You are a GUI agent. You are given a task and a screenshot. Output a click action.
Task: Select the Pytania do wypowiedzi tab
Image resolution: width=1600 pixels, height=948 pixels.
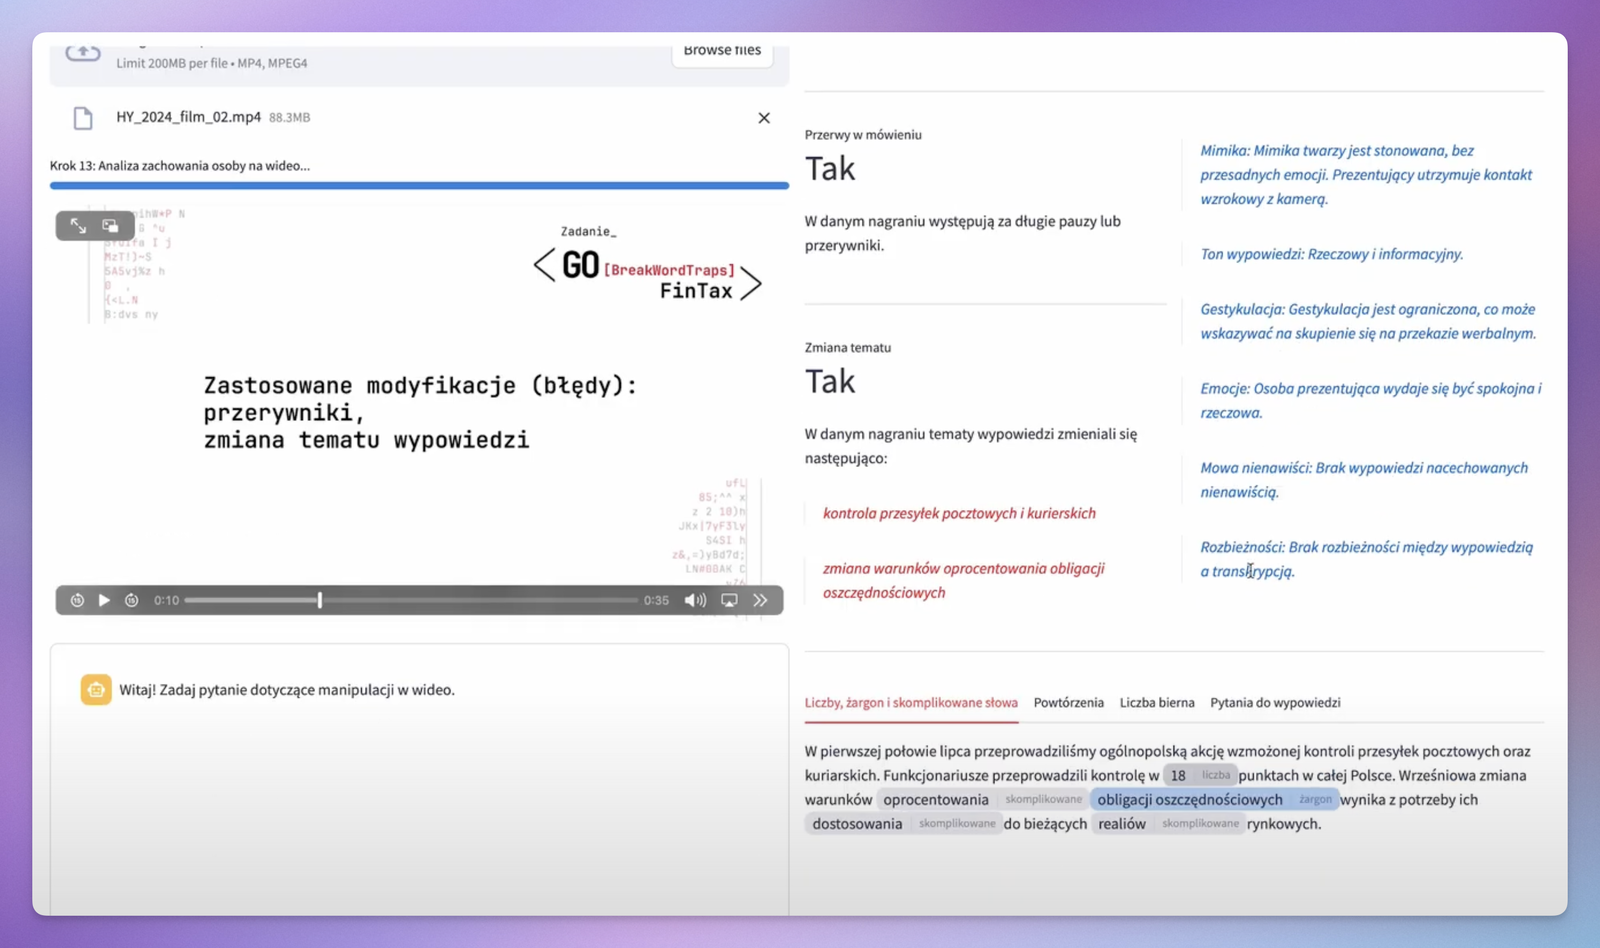(1275, 703)
